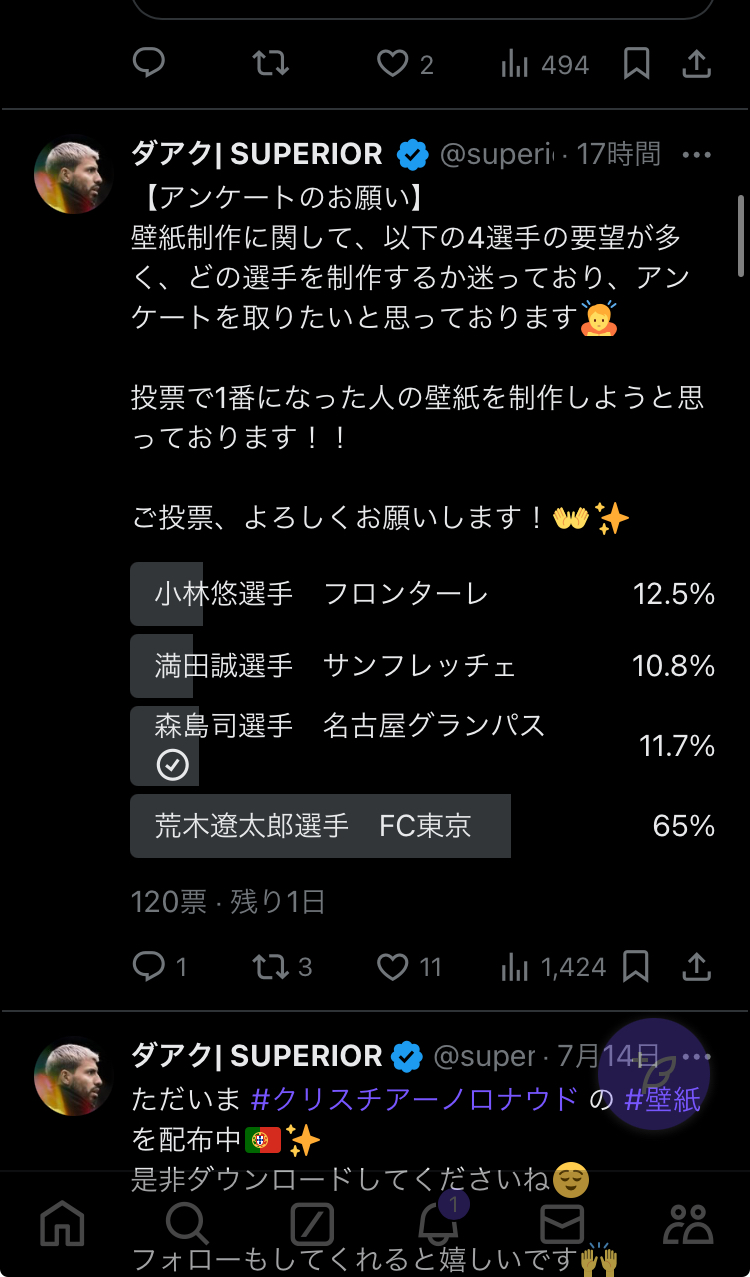
Task: Open more options menu for poll post
Action: [696, 155]
